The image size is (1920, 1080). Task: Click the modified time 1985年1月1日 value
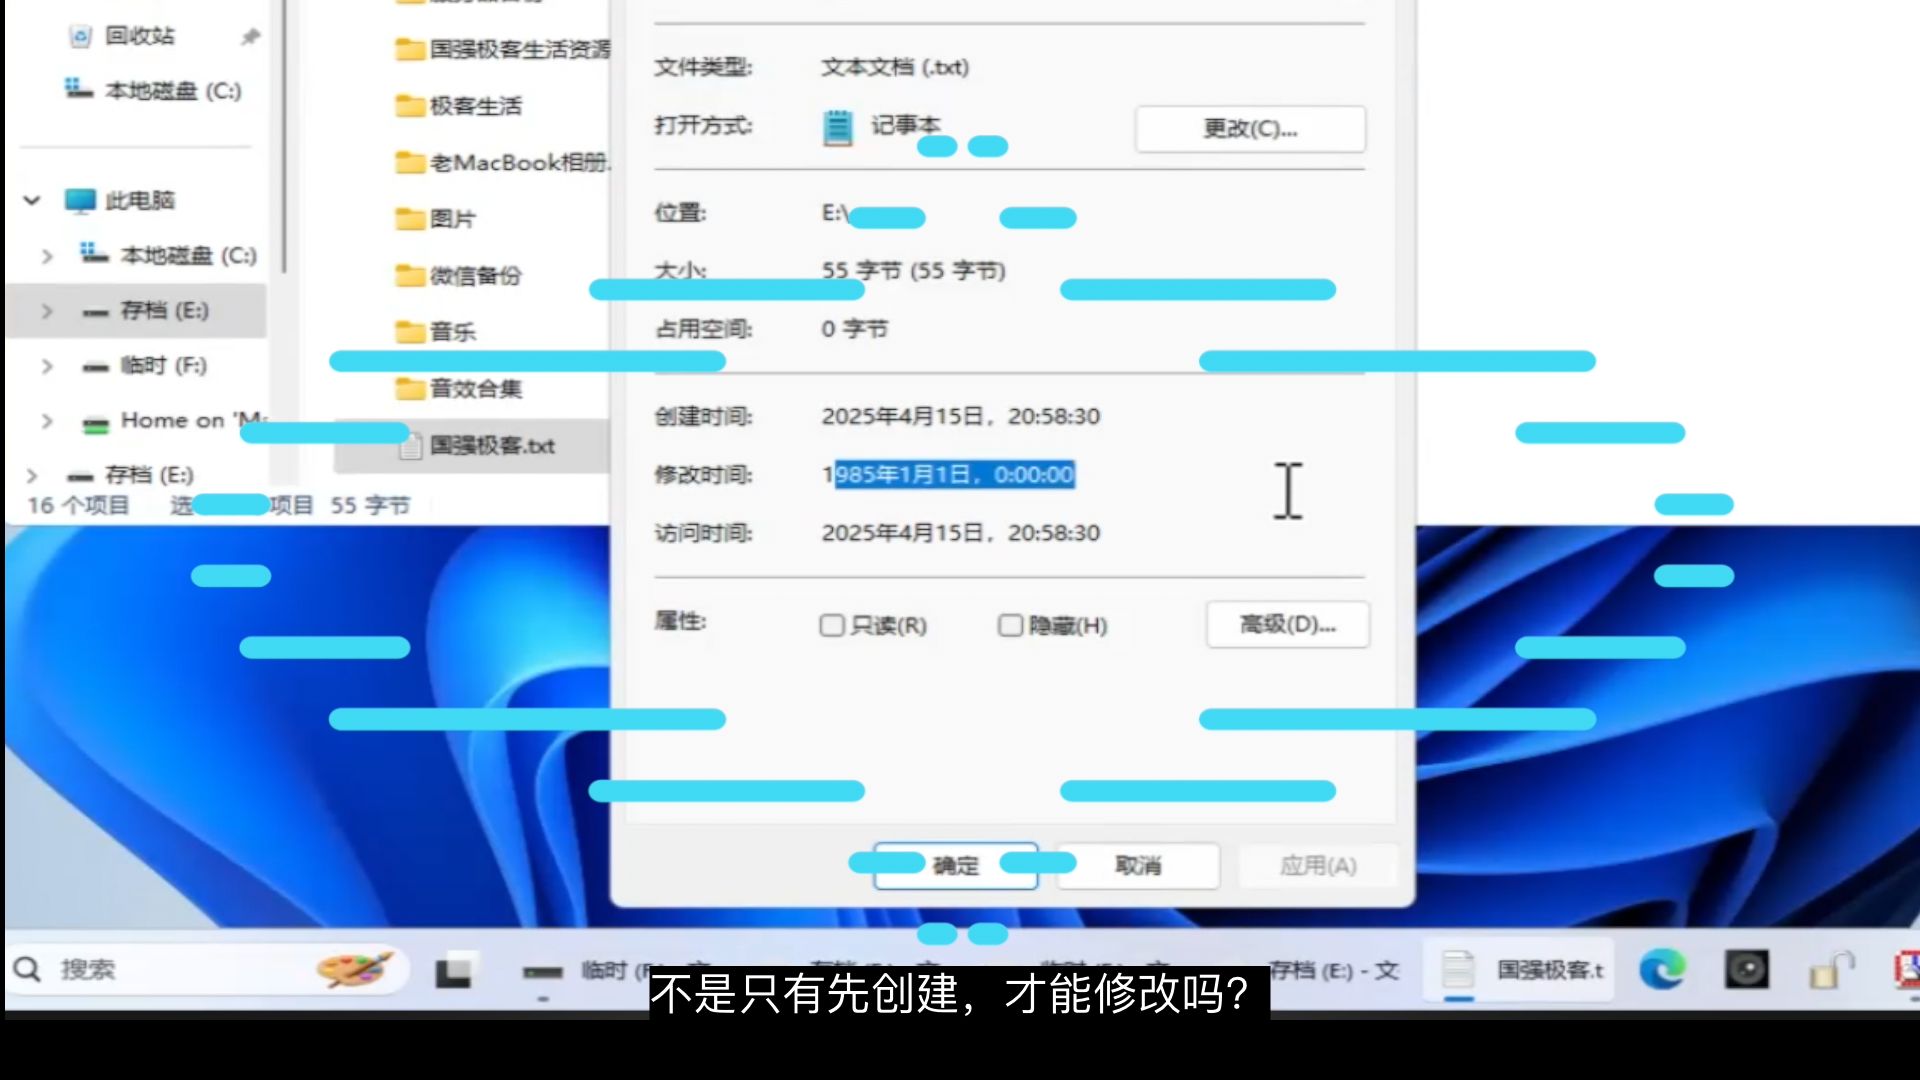click(948, 474)
